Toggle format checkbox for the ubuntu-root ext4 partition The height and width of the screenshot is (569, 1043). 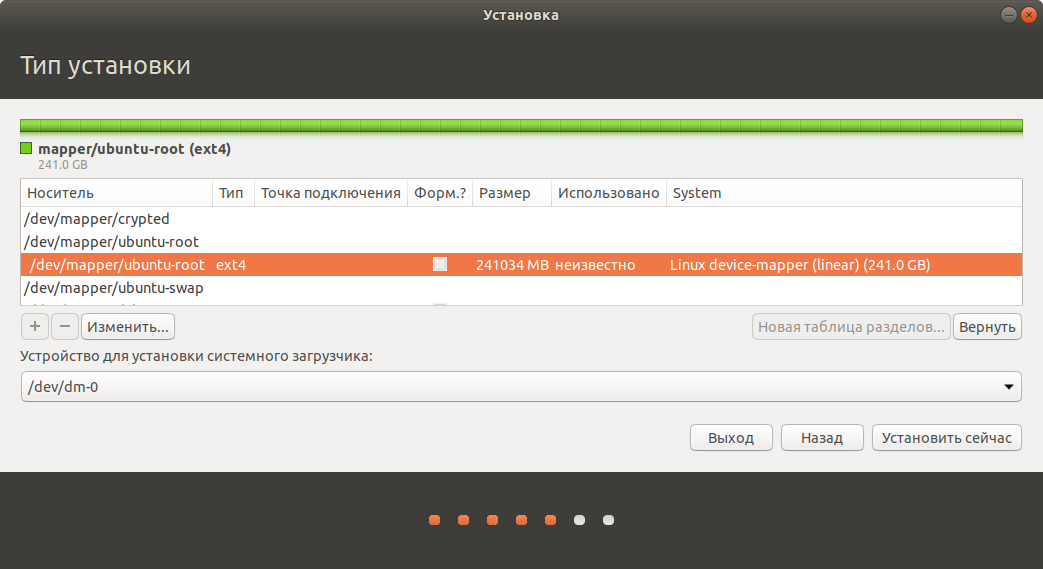[440, 265]
